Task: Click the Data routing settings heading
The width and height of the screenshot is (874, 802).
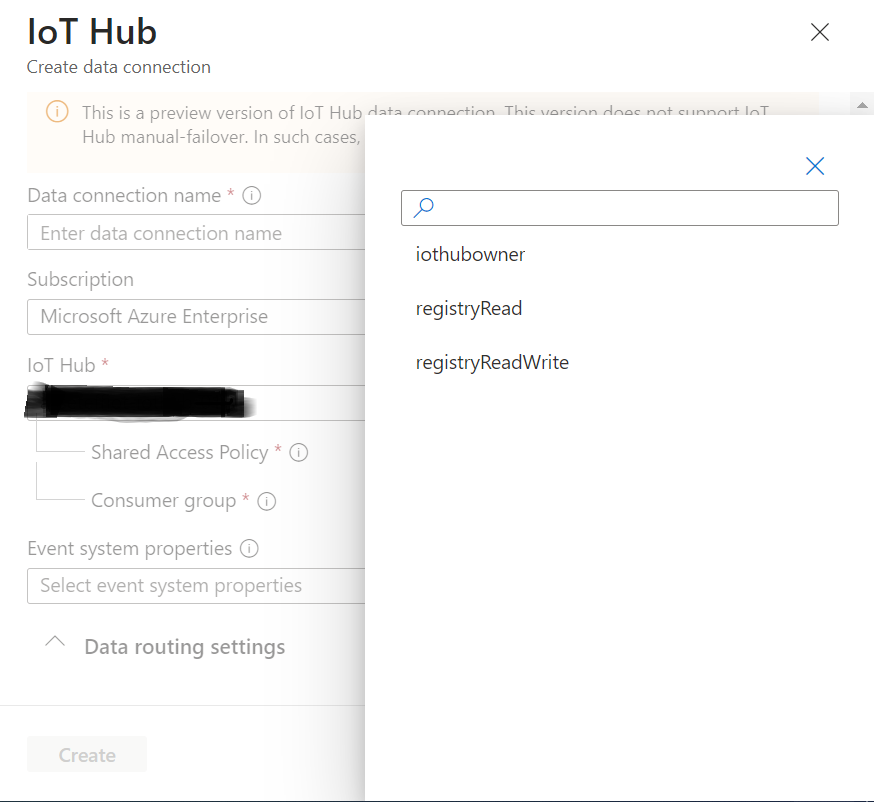Action: tap(184, 647)
